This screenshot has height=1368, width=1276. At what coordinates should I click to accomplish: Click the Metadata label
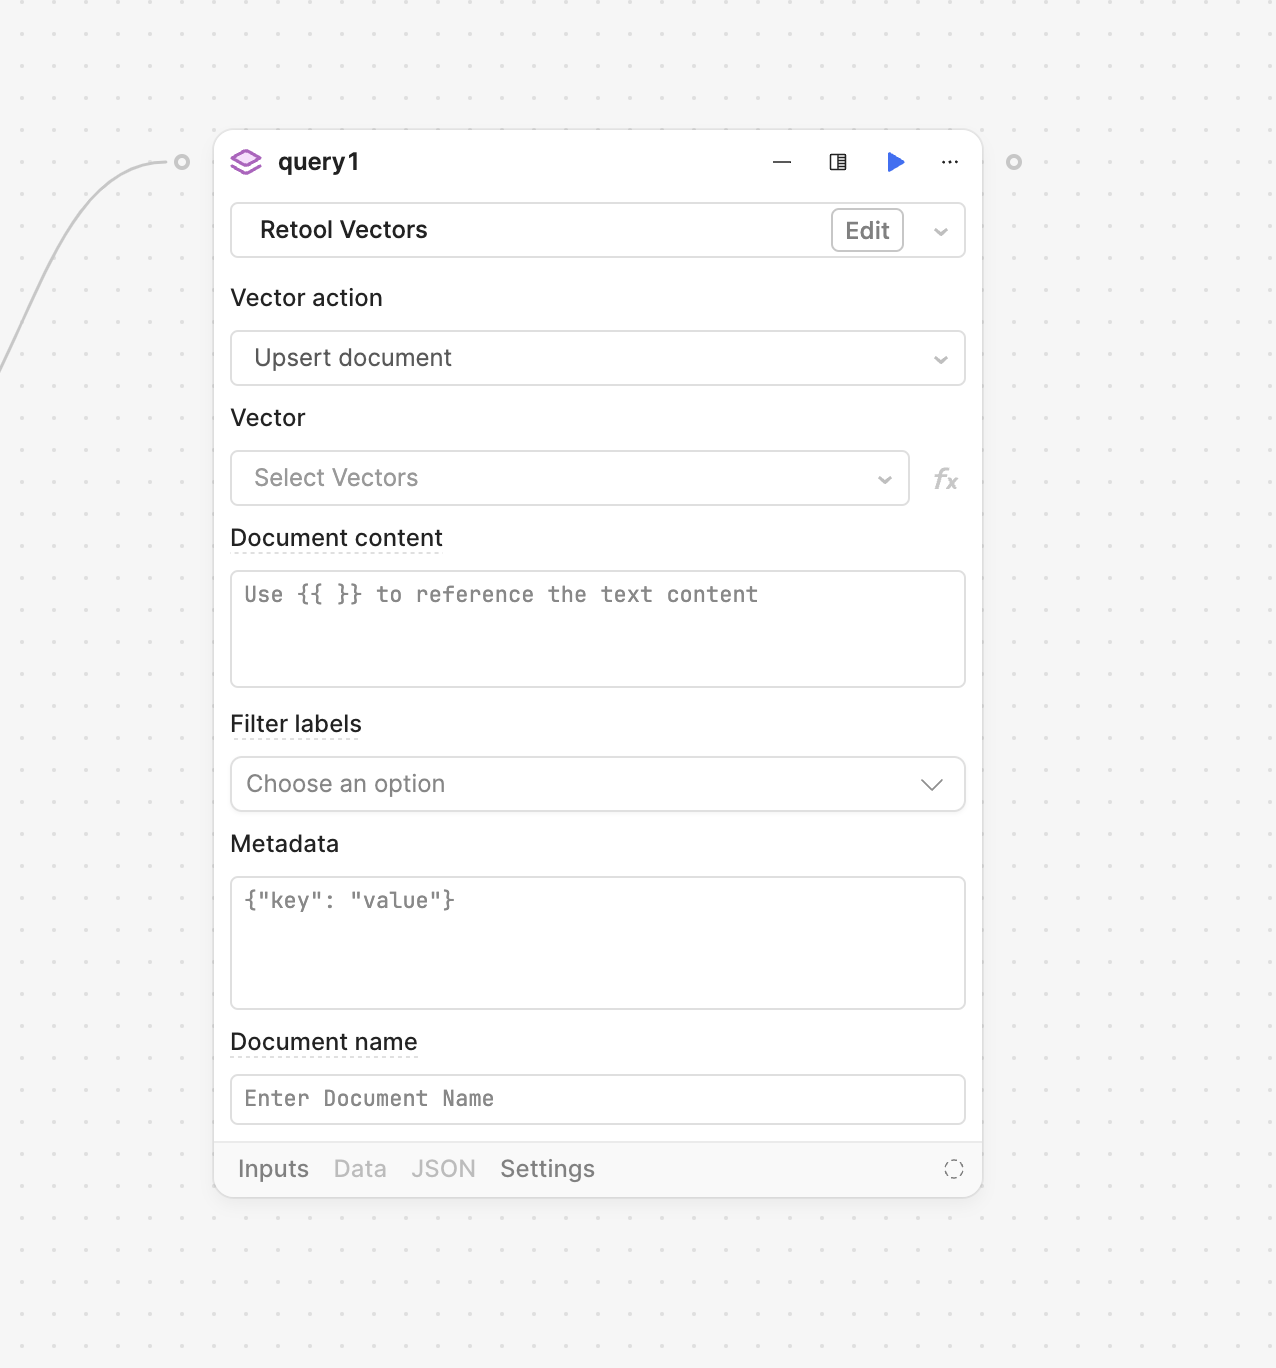tap(285, 844)
